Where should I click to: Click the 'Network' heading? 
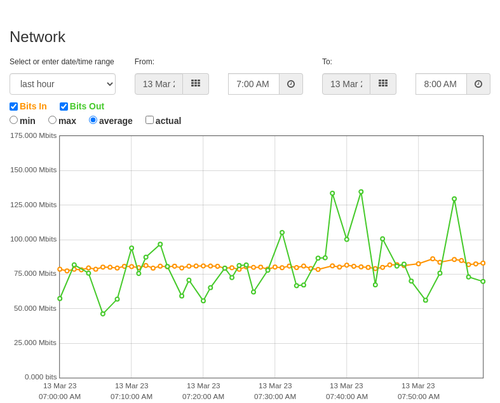37,37
